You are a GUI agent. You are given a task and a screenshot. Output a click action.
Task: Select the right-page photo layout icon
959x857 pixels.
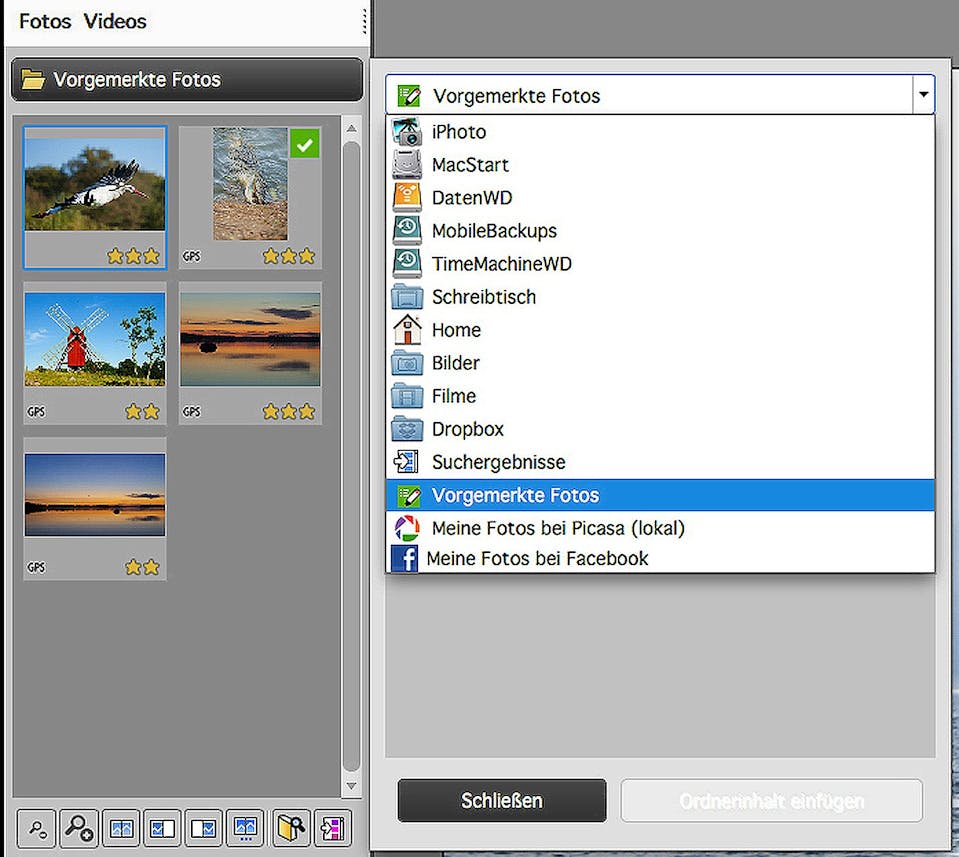[203, 828]
